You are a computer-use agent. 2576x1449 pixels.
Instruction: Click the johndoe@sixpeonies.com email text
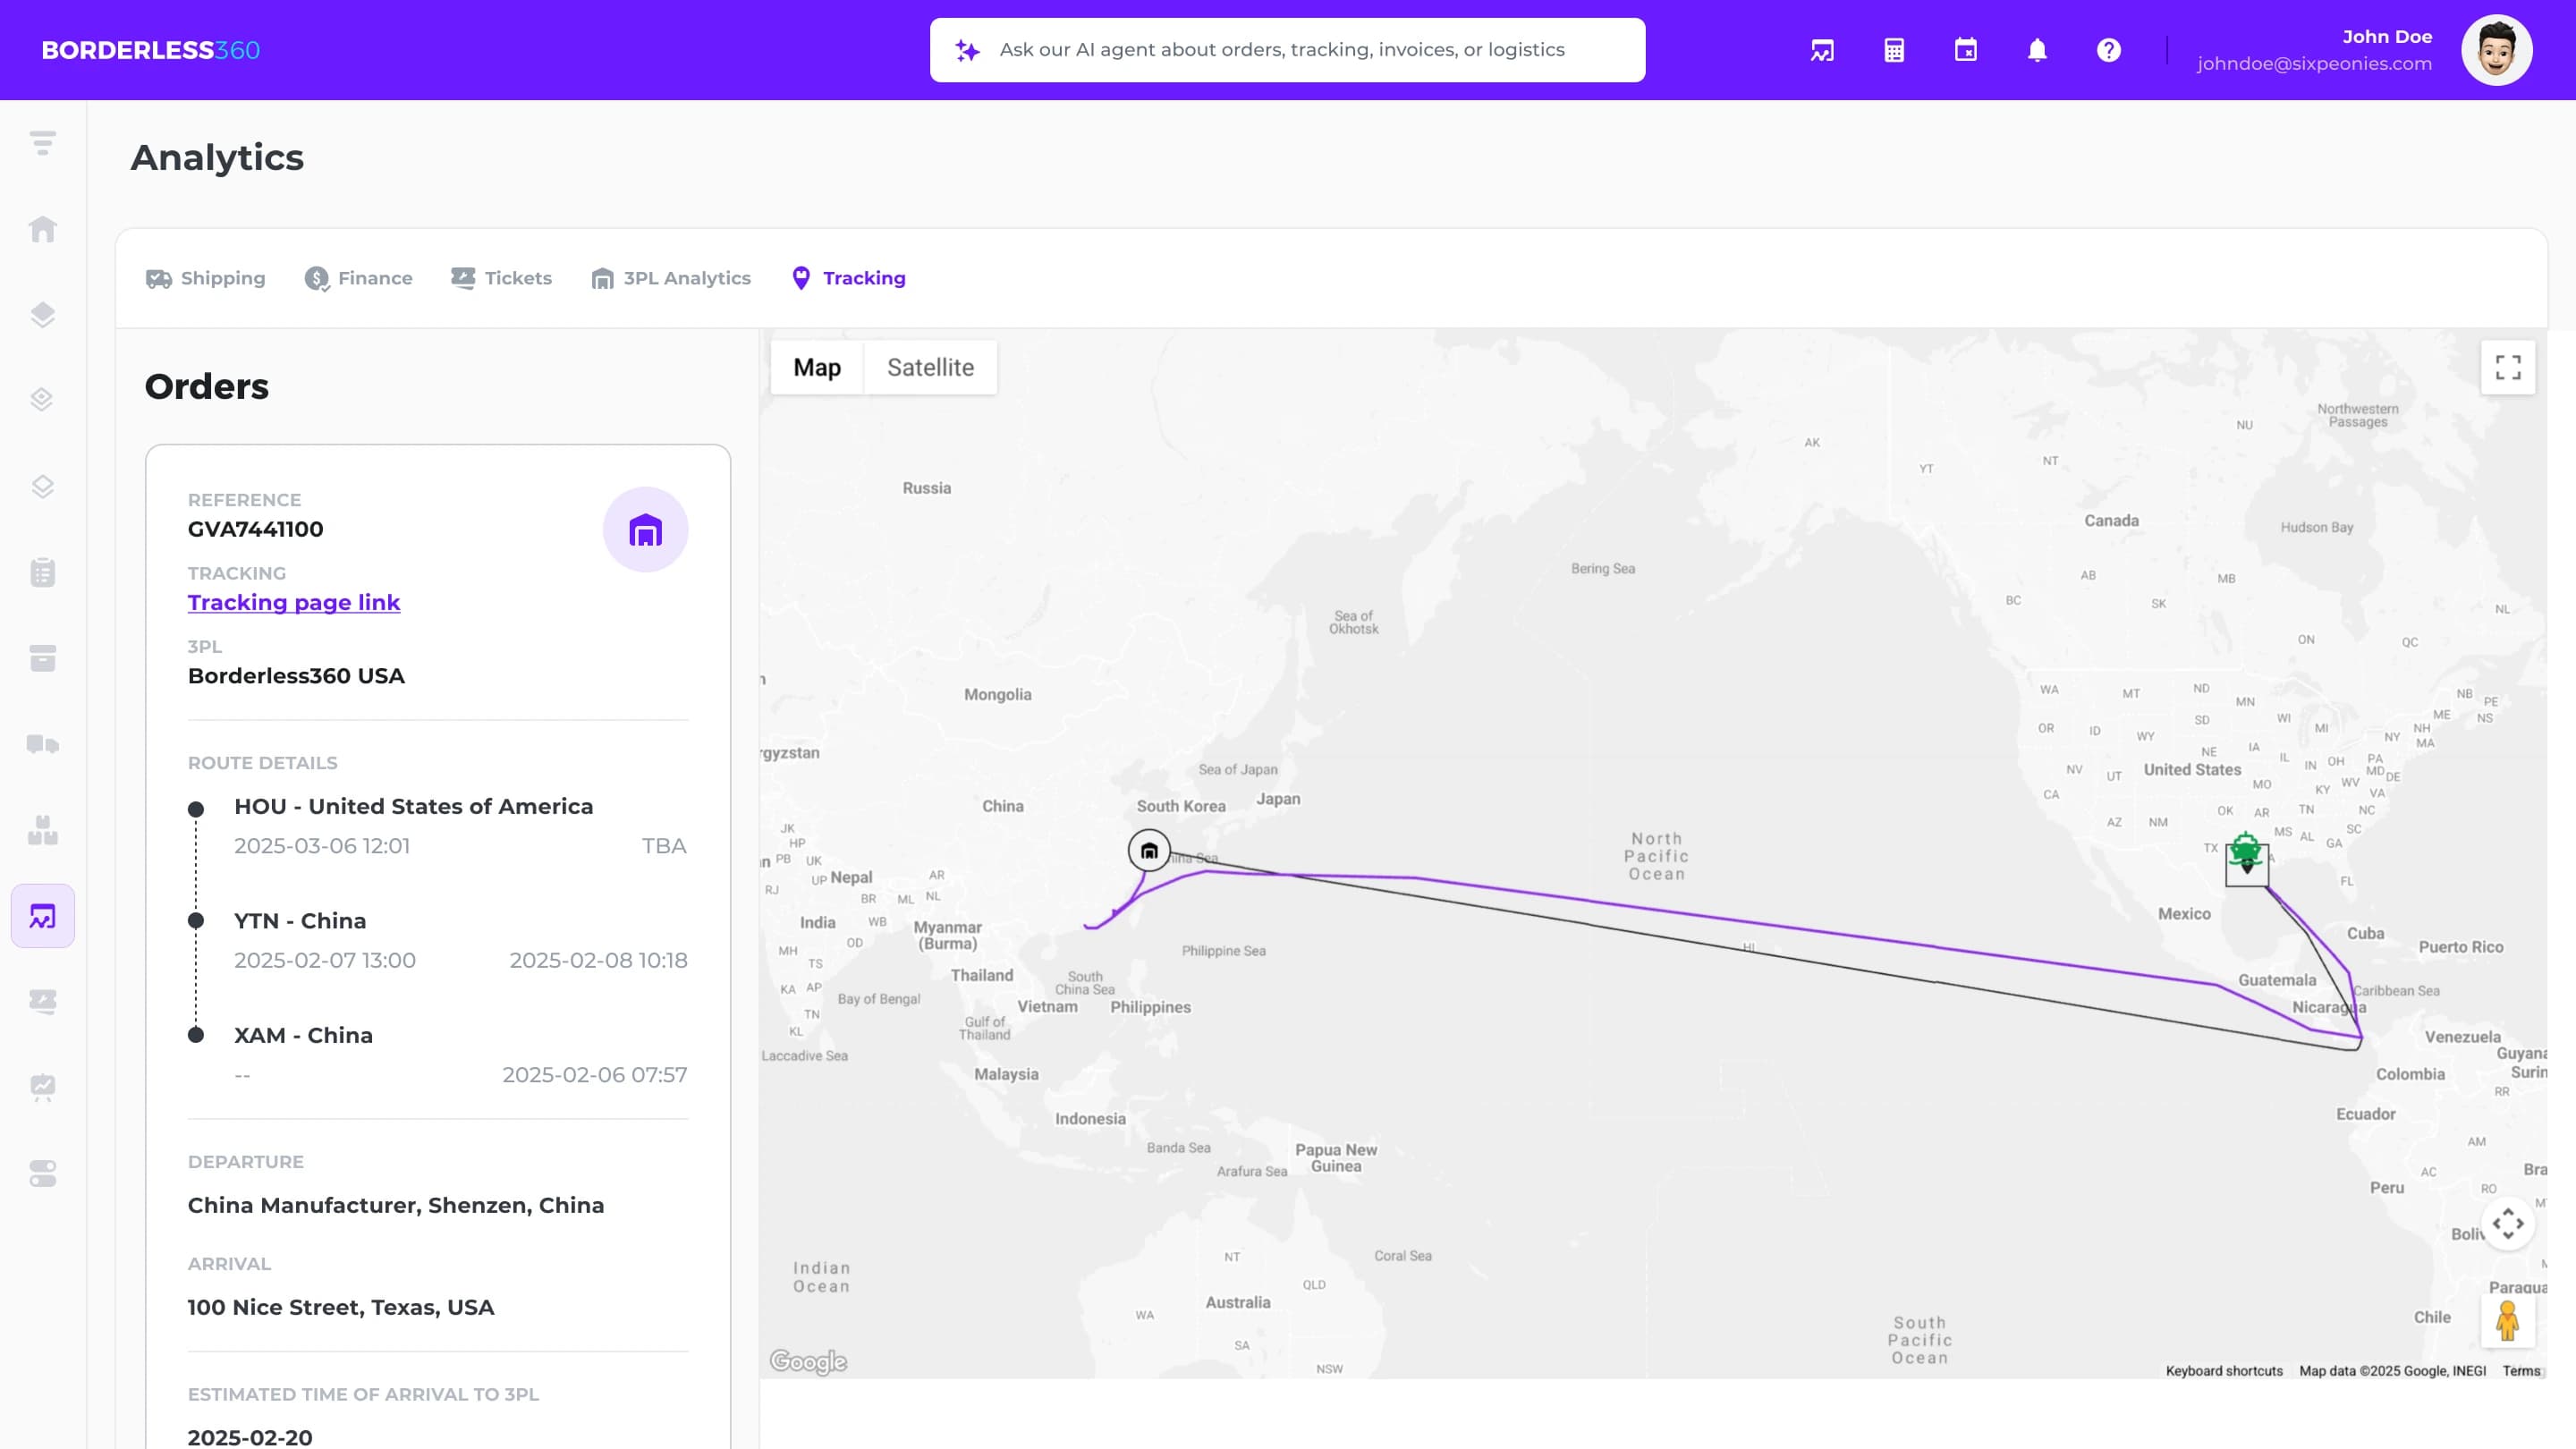point(2314,63)
